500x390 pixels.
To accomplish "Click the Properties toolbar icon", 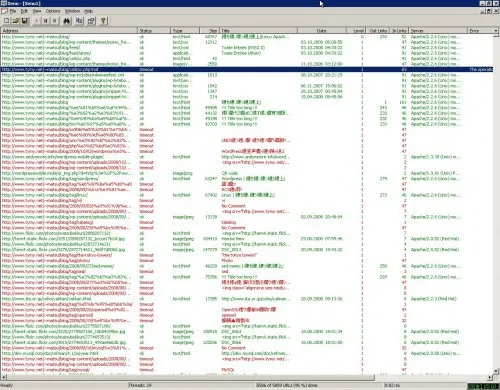I will (x=91, y=21).
